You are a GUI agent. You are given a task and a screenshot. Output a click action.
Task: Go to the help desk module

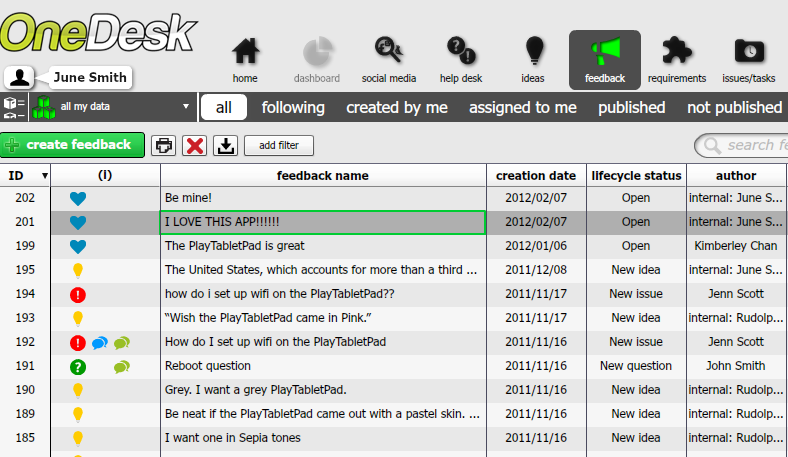(x=461, y=58)
